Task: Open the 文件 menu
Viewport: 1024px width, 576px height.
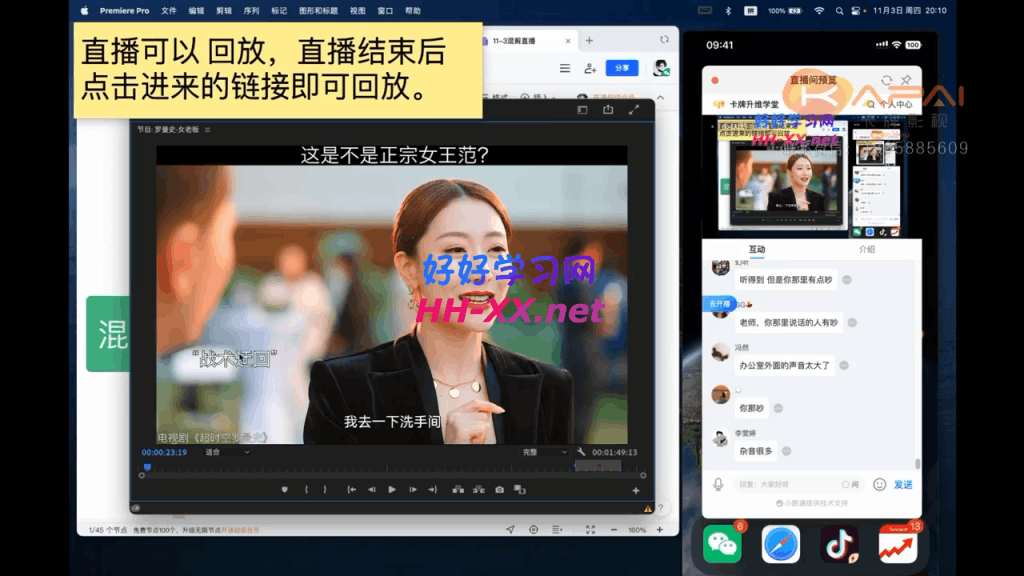Action: [x=168, y=11]
